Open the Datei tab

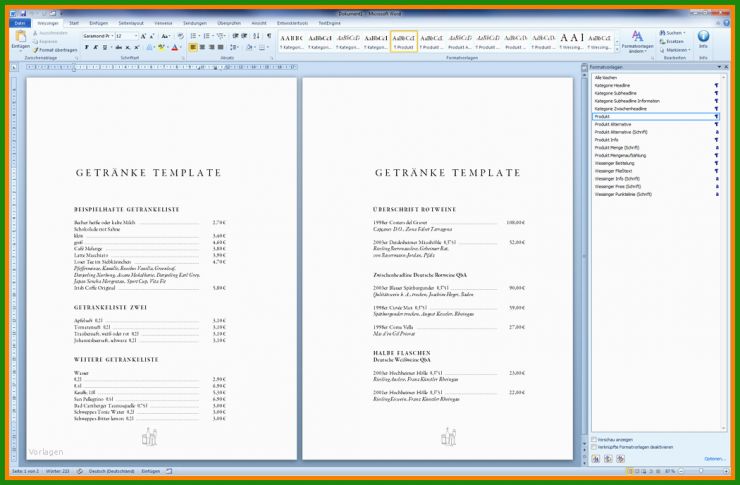click(x=20, y=23)
